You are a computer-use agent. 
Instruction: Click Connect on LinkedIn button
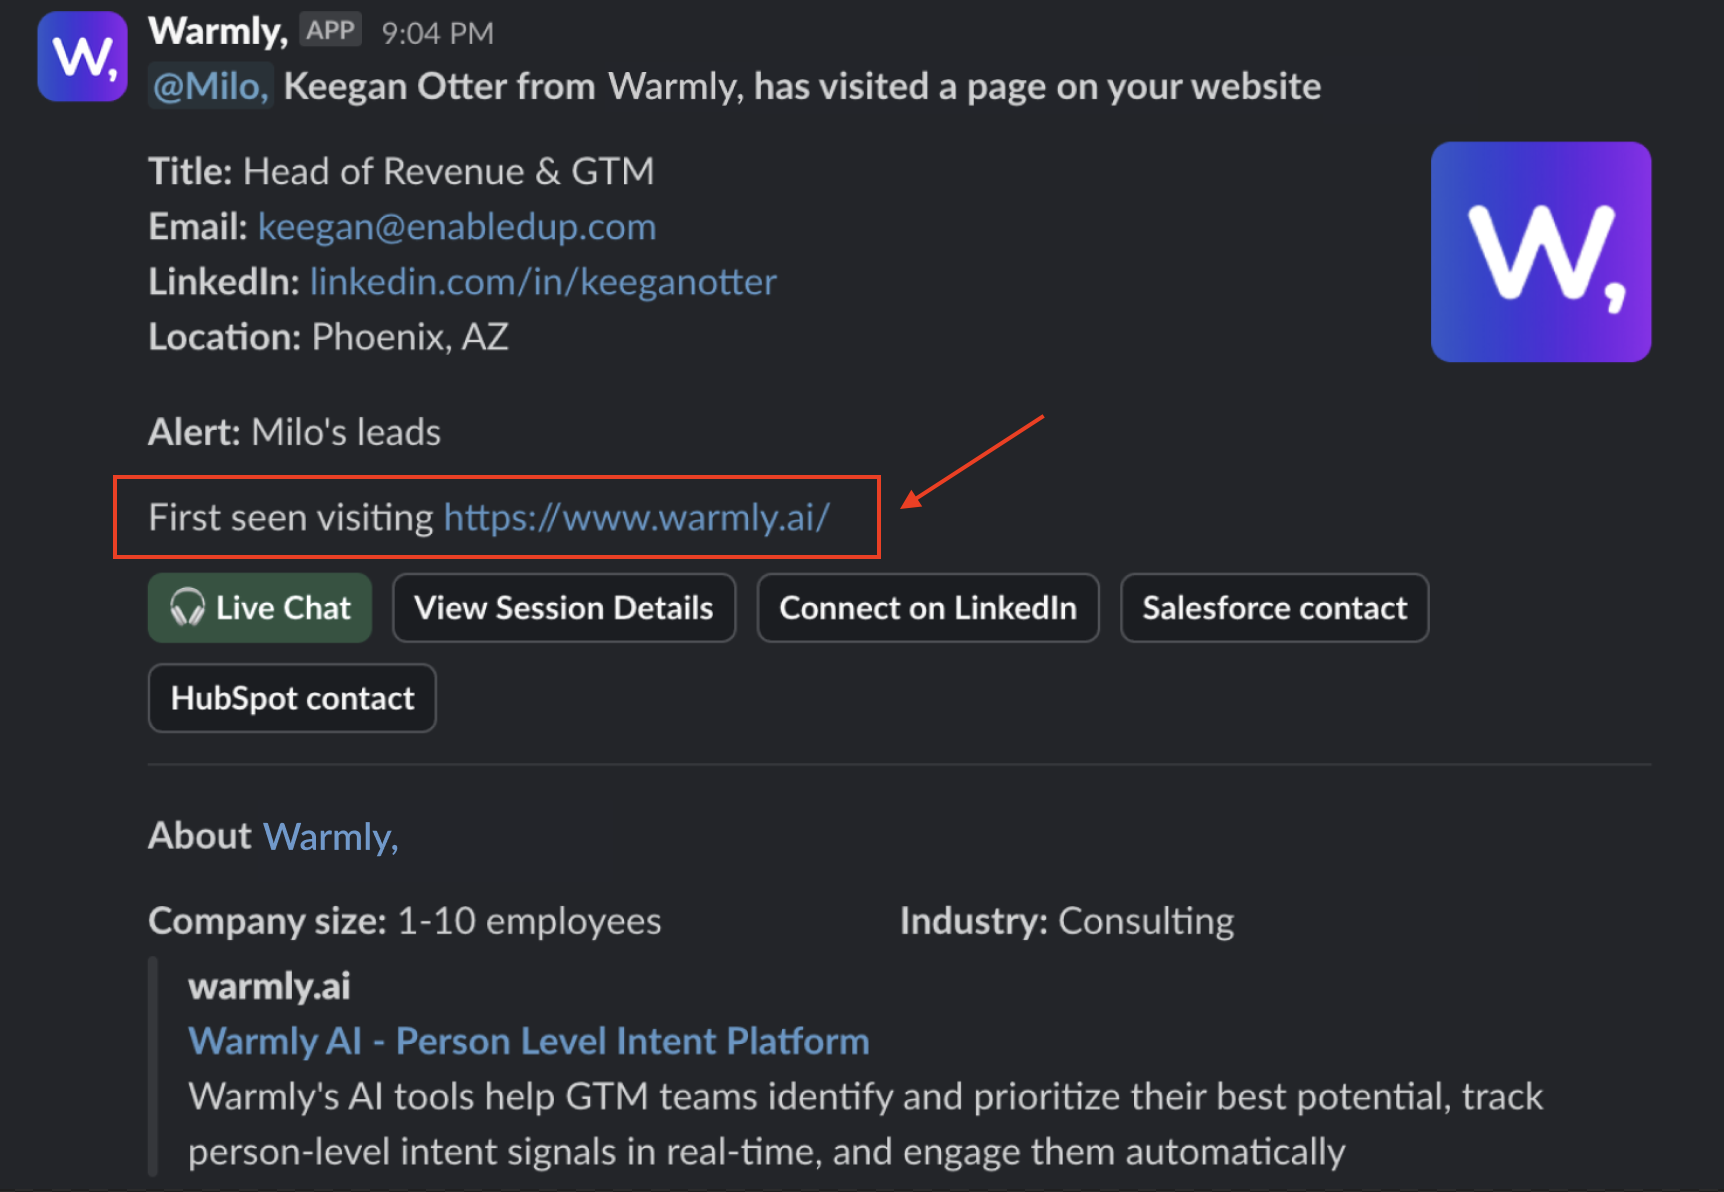[x=927, y=608]
